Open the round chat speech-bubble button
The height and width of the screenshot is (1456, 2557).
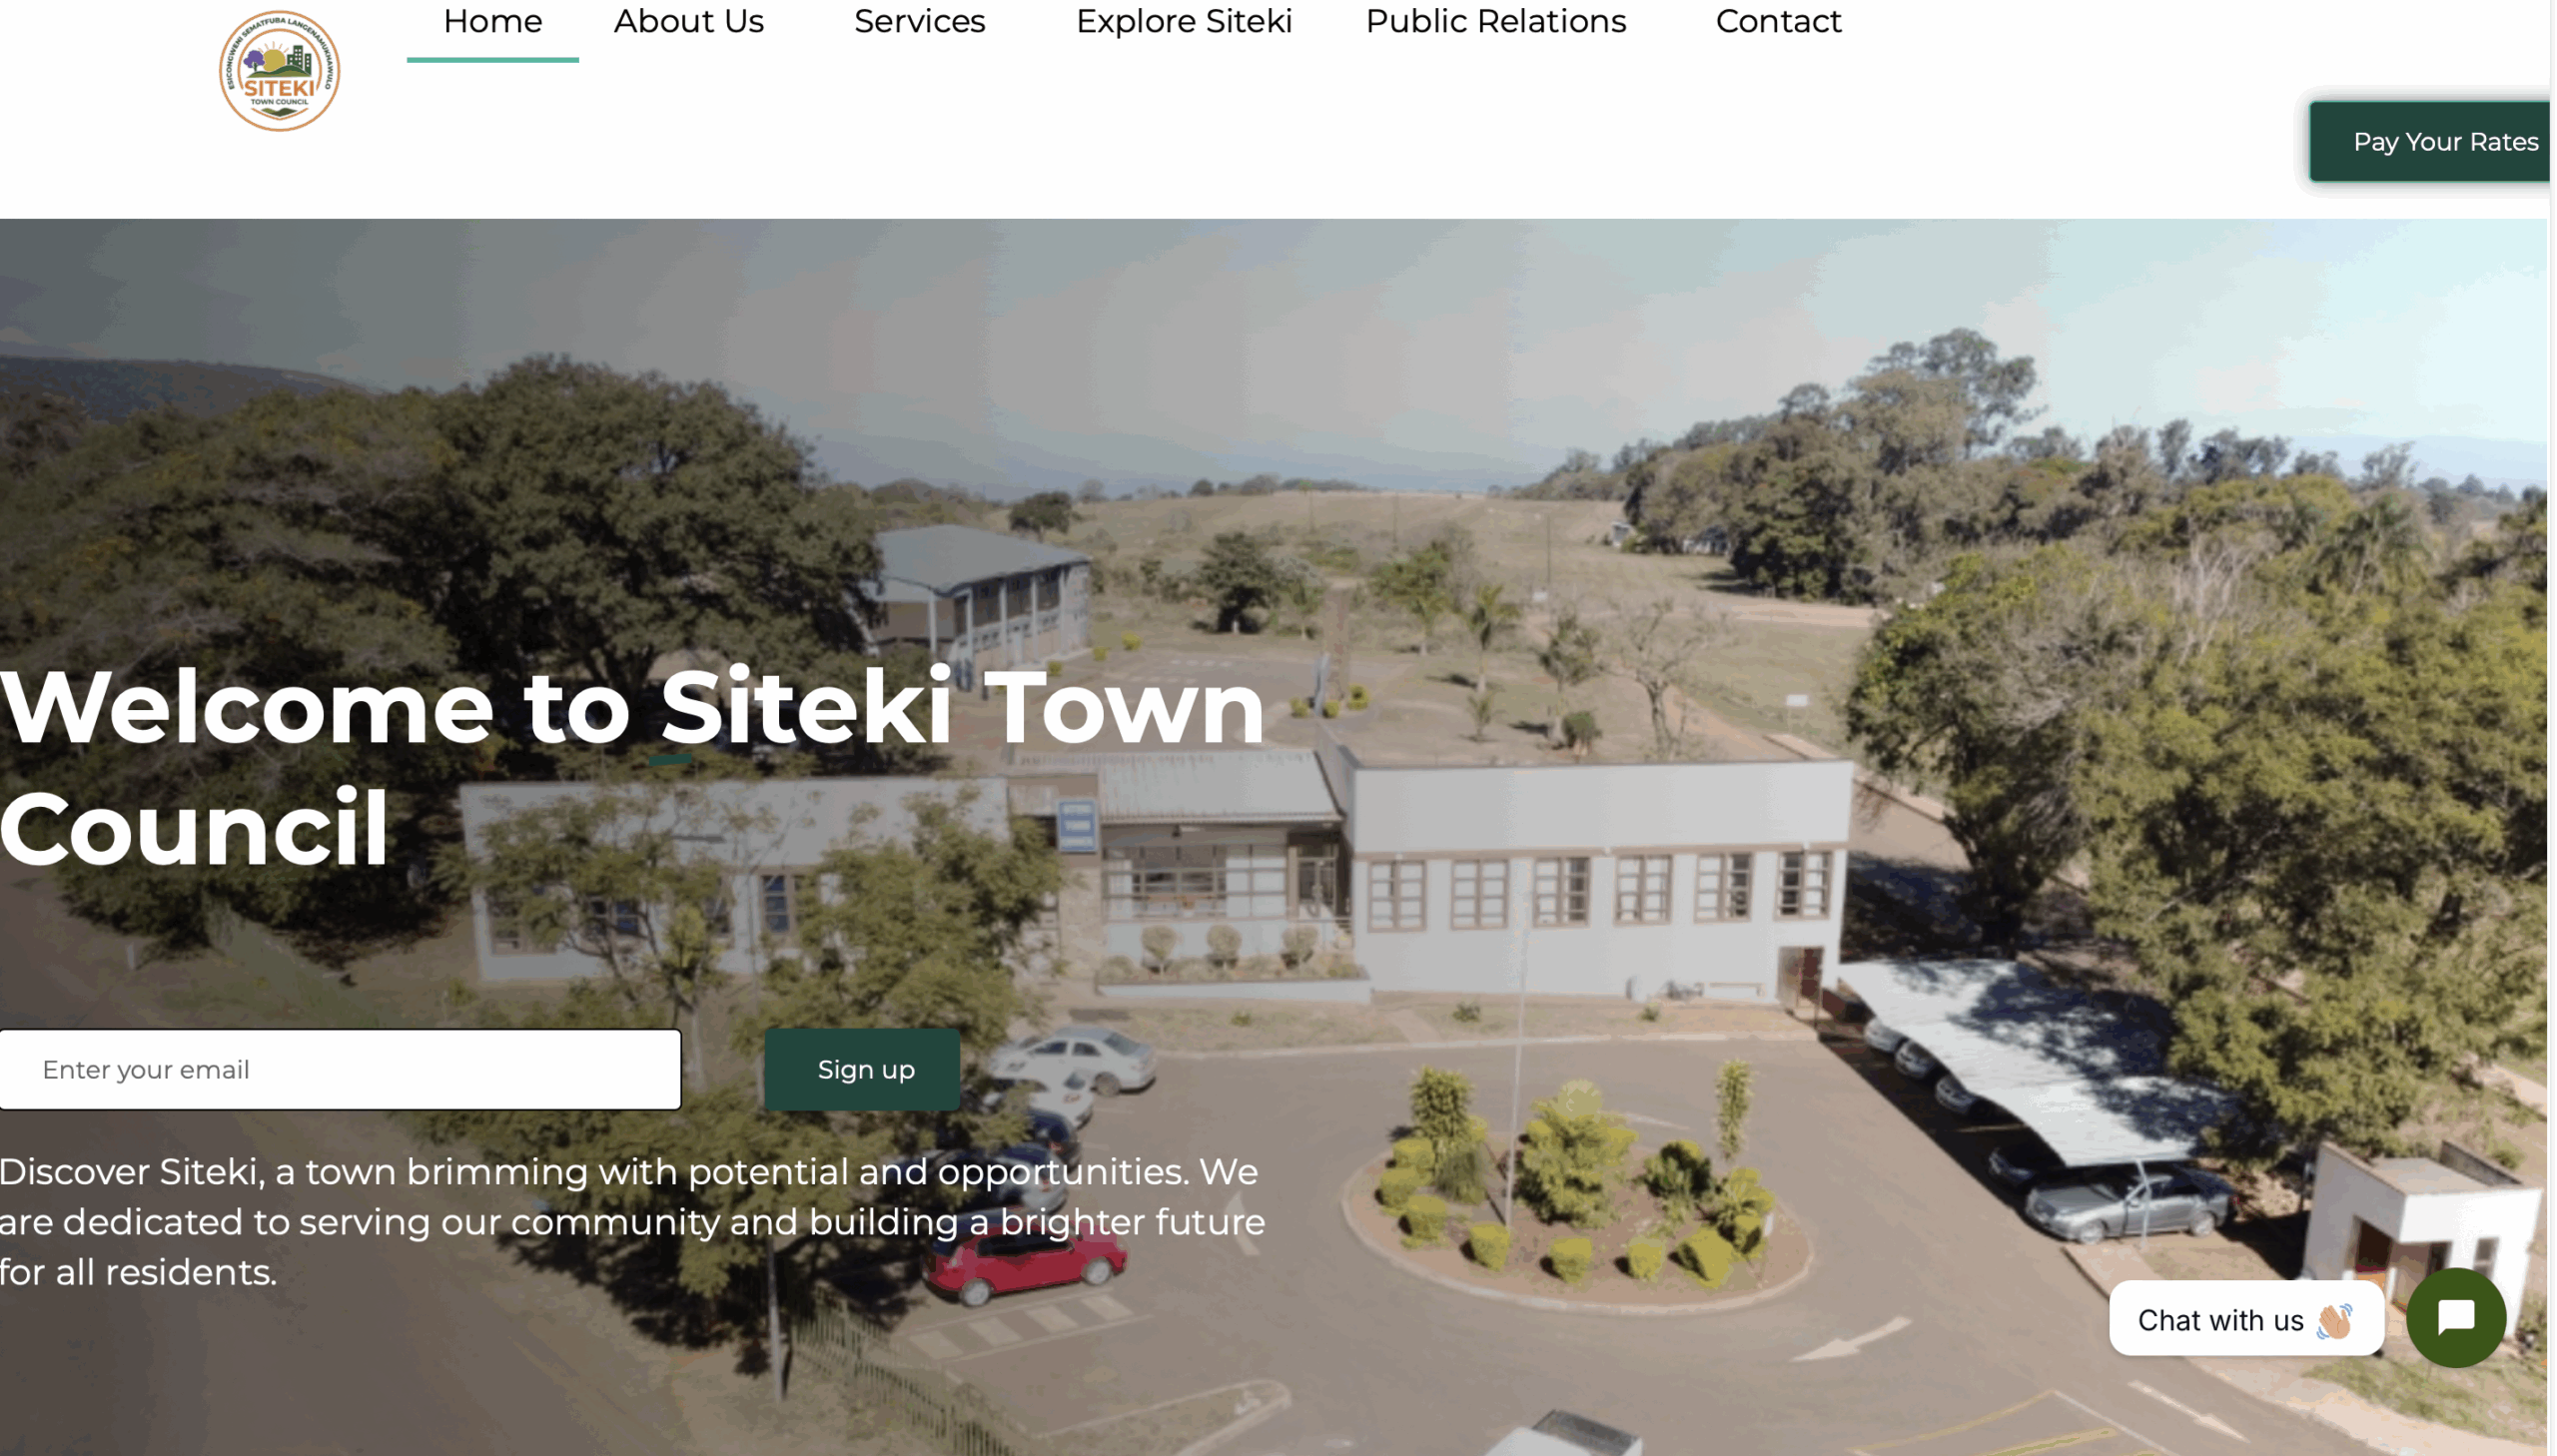[x=2455, y=1318]
